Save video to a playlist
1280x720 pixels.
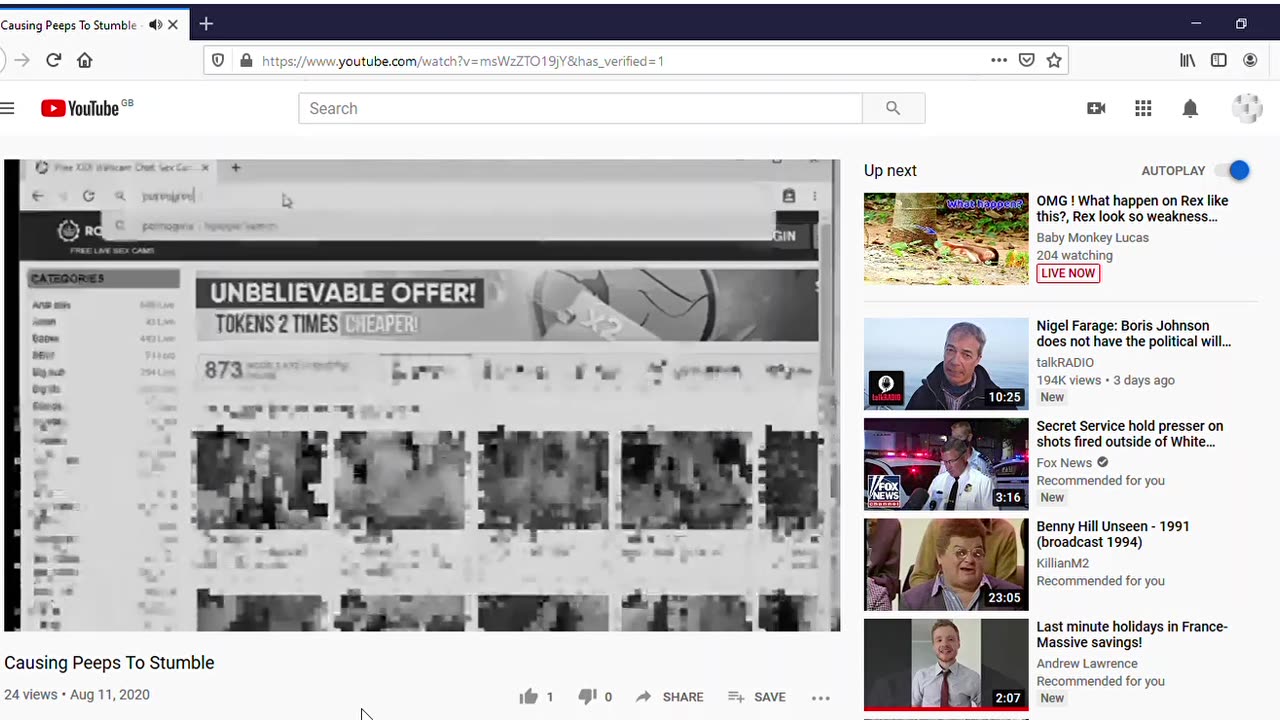click(x=756, y=697)
